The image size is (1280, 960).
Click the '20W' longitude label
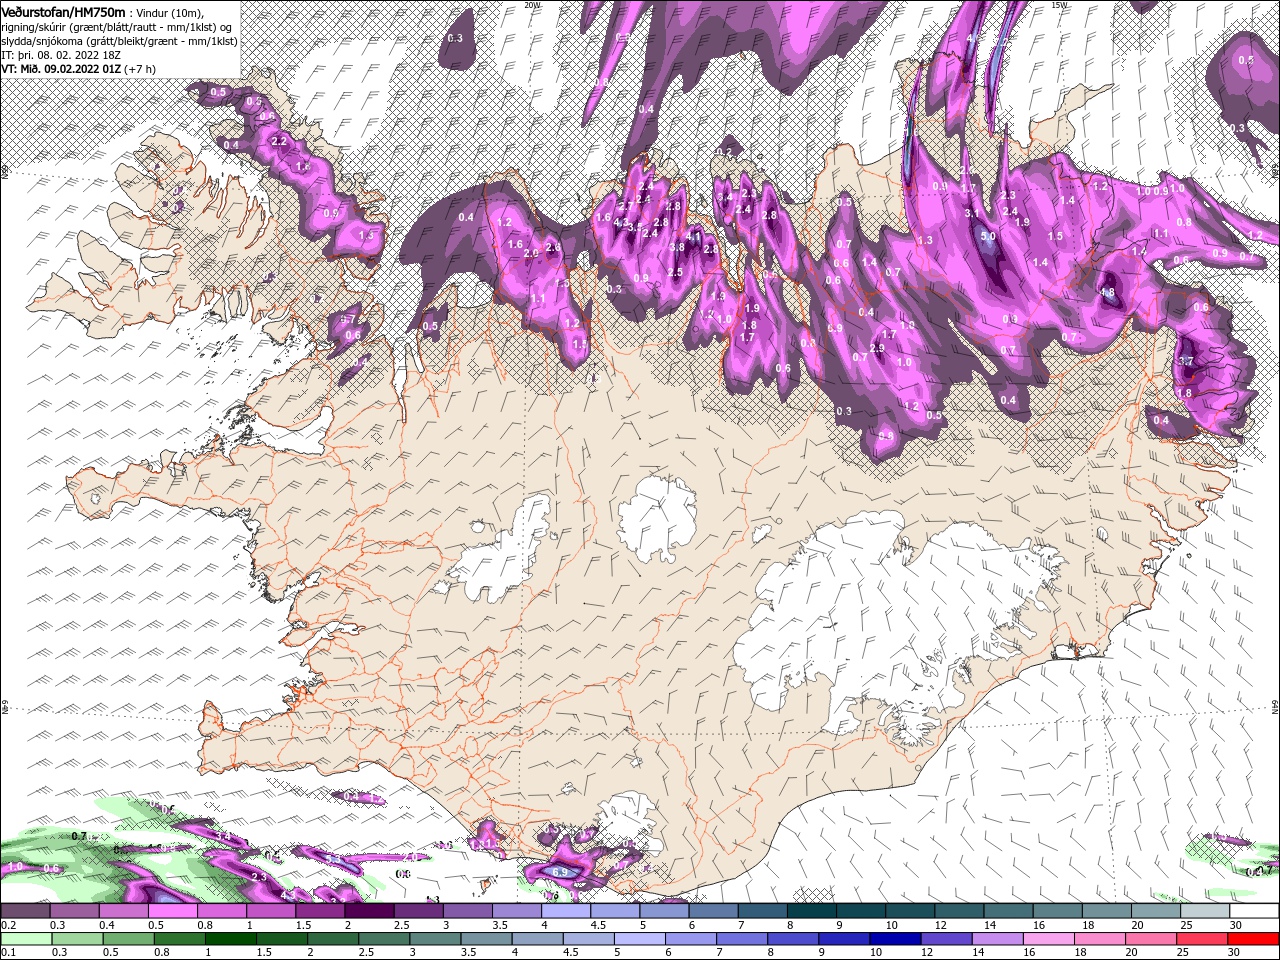[532, 5]
